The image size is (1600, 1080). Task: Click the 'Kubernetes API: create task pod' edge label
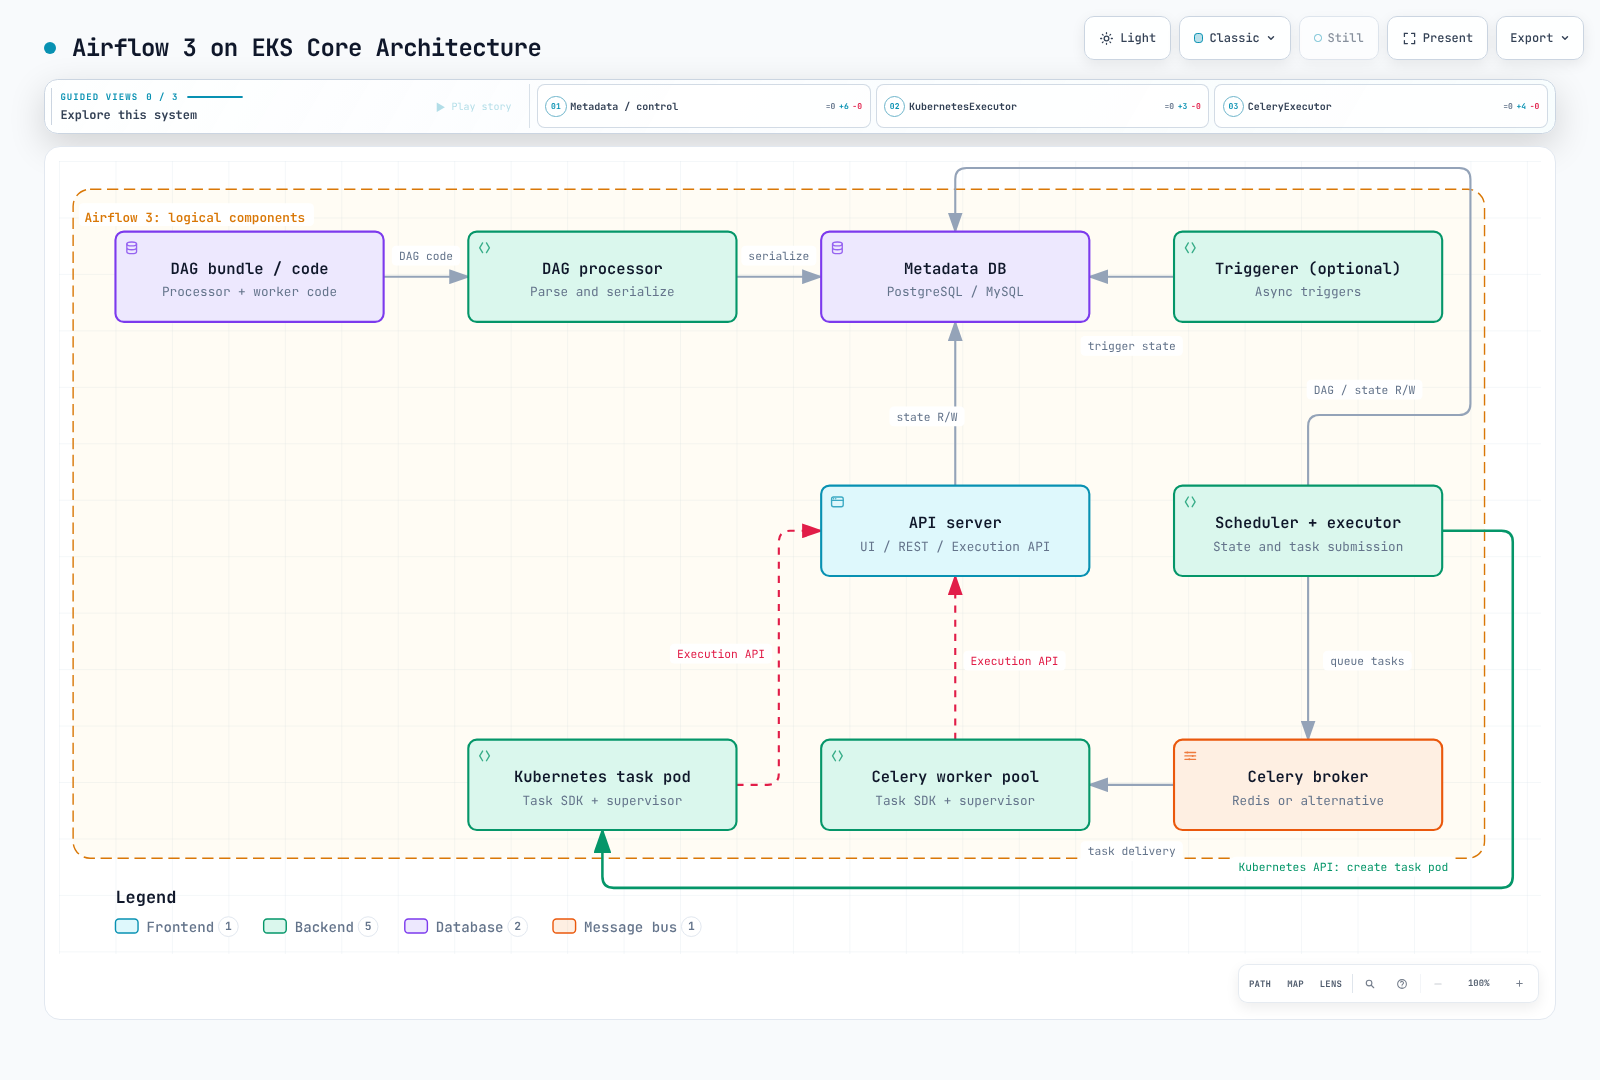1343,867
